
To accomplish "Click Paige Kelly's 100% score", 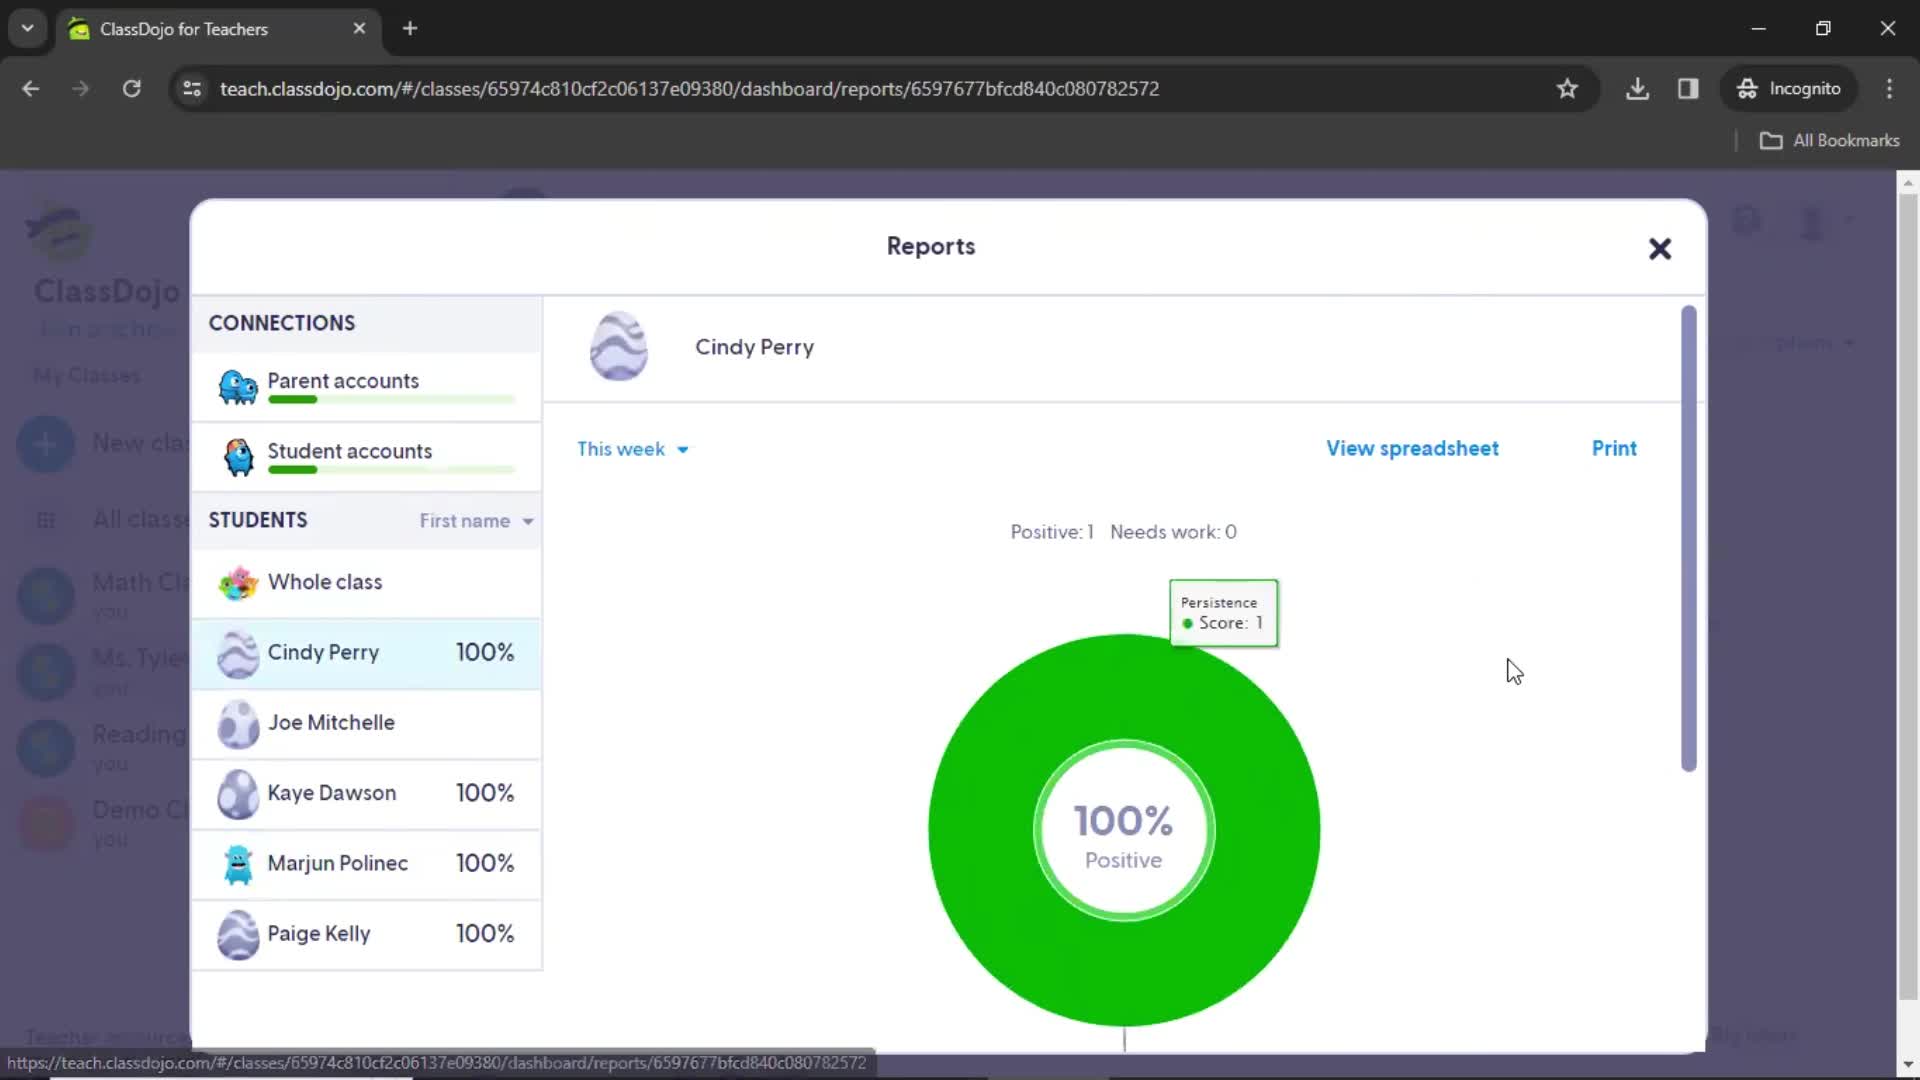I will pyautogui.click(x=485, y=934).
